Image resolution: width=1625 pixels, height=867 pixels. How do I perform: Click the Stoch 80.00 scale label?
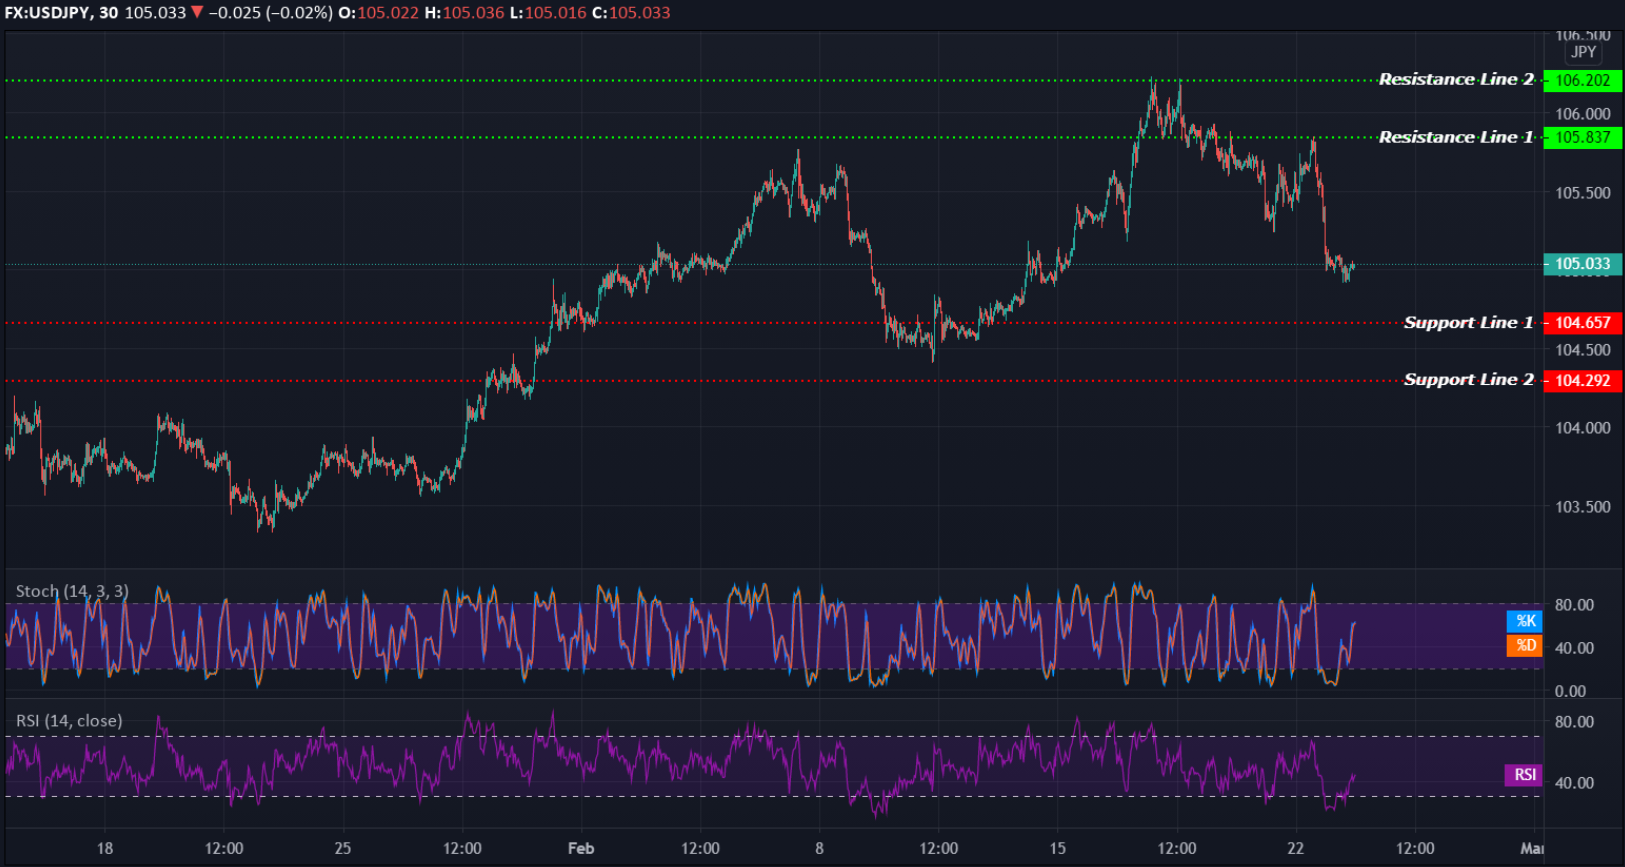1574,605
